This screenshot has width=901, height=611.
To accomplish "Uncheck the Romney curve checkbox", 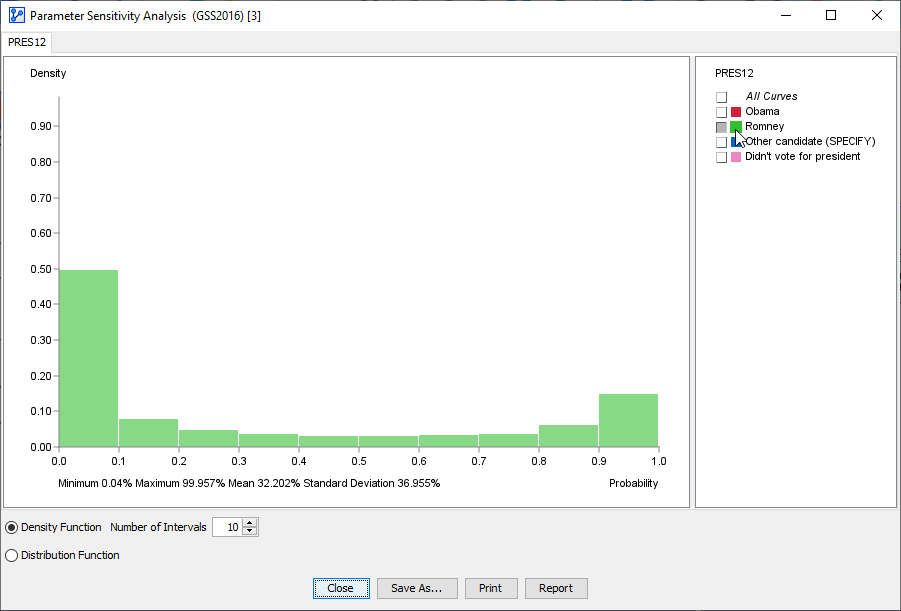I will (x=721, y=126).
